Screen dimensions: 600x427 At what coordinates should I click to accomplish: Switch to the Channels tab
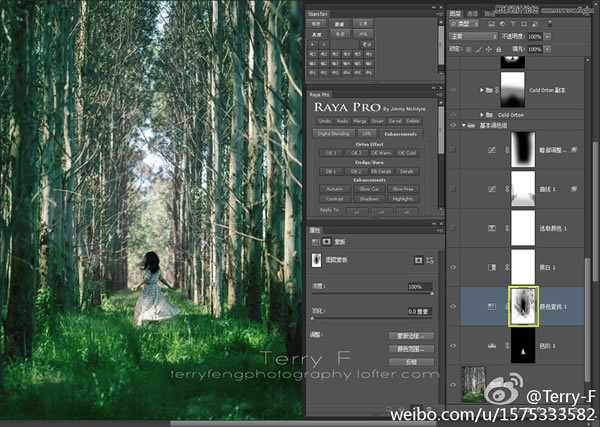[472, 14]
